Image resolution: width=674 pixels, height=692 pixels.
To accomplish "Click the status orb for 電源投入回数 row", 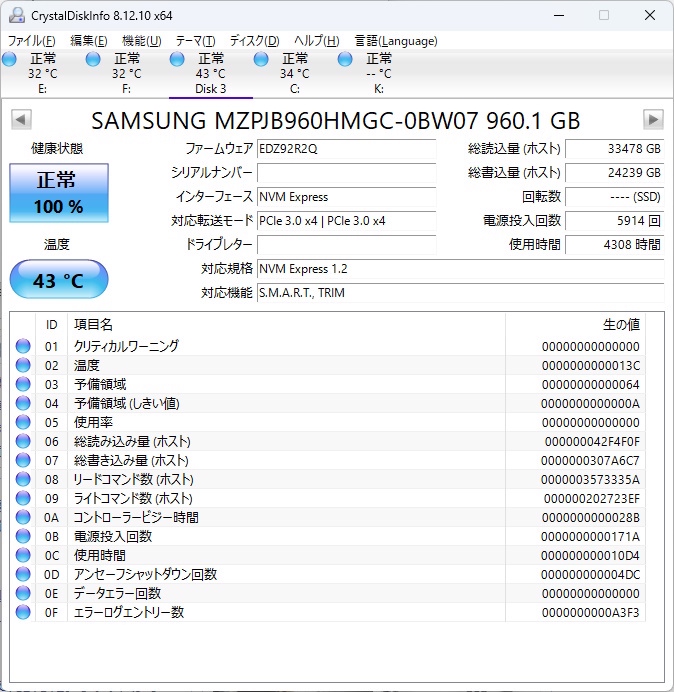I will (x=23, y=536).
